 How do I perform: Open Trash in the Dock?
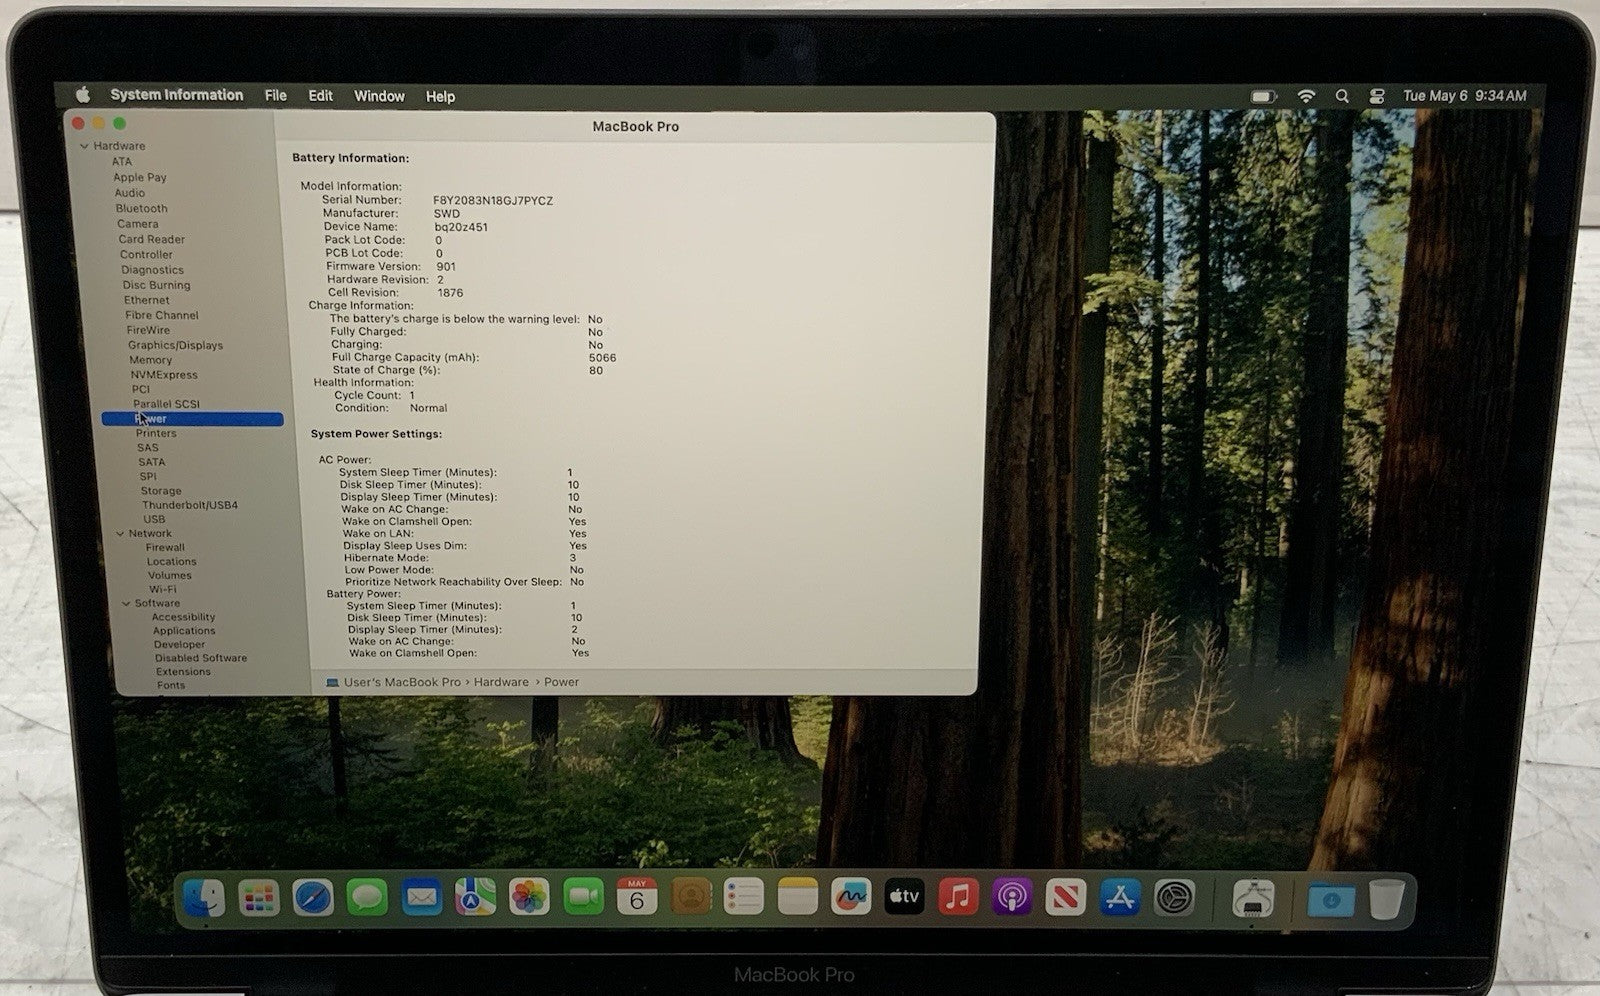point(1387,899)
